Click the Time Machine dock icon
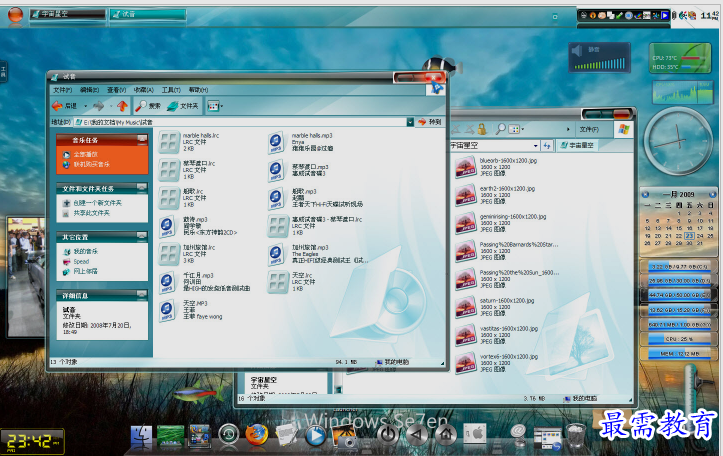Image resolution: width=723 pixels, height=456 pixels. click(x=229, y=434)
